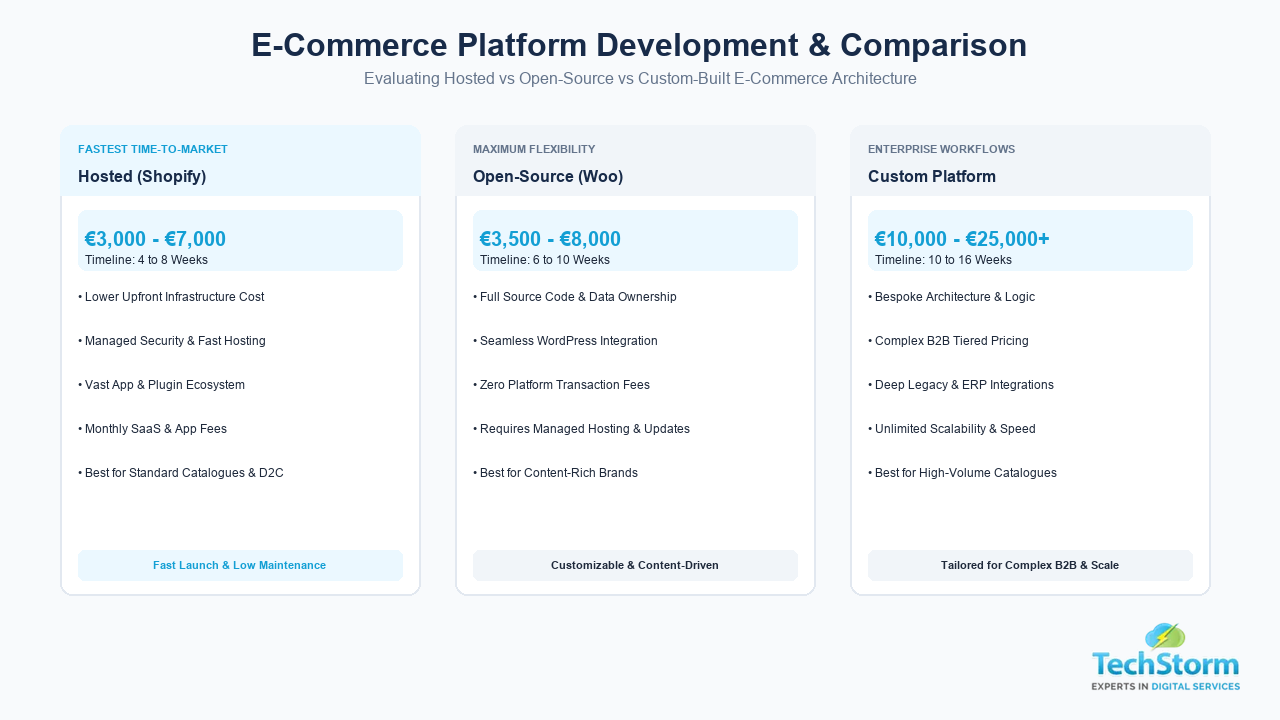Click the Fast Launch & Low Maintenance badge
The image size is (1280, 720).
coord(240,565)
